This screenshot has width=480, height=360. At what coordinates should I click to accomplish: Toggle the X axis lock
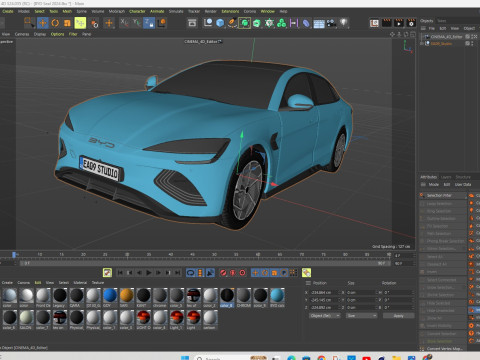click(x=124, y=23)
